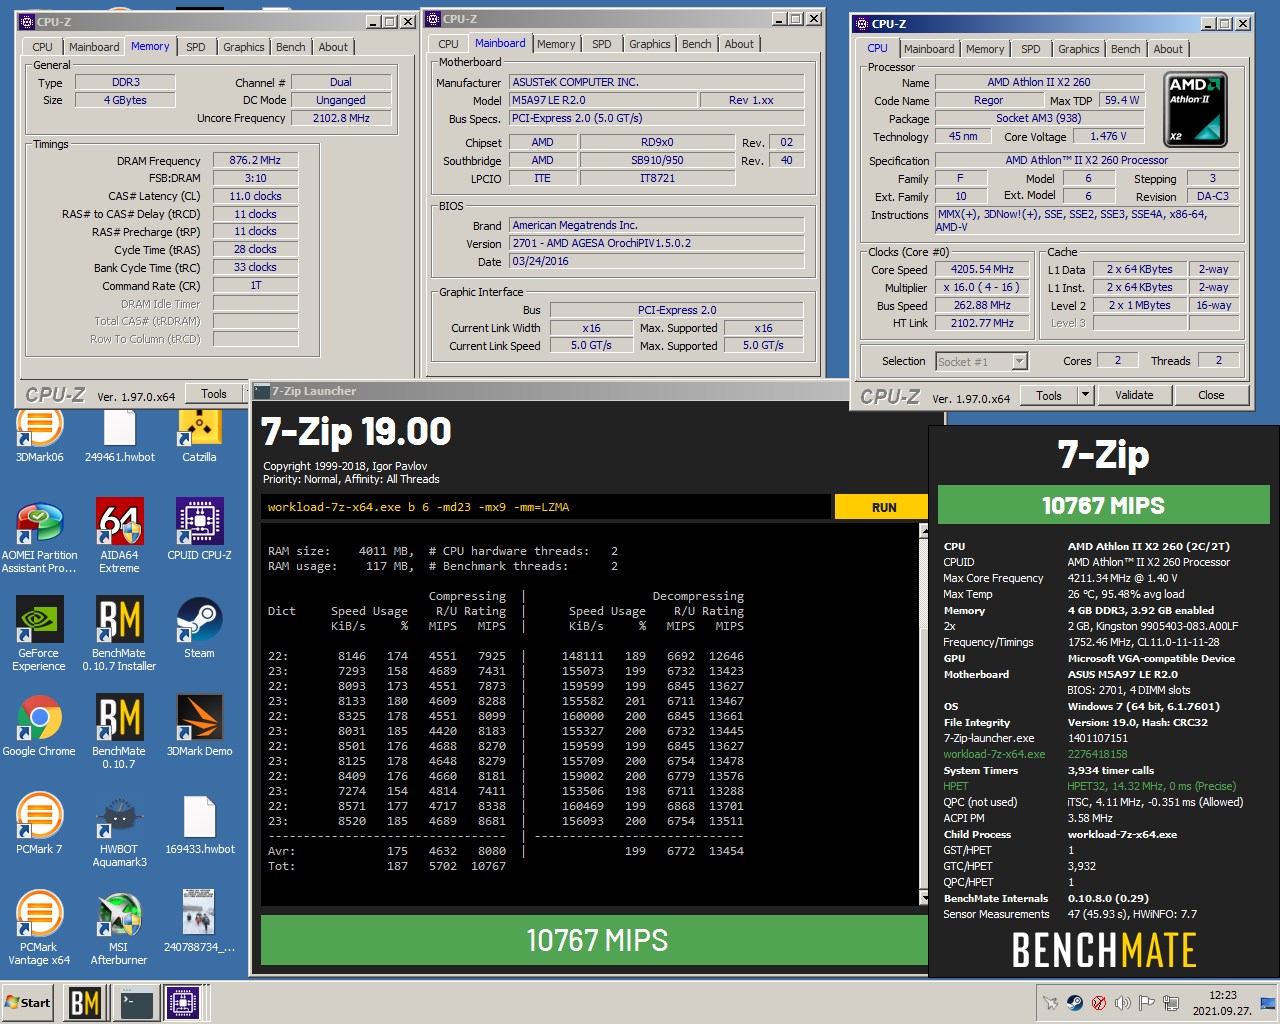Click the M5A97 LE R2.0 model field
This screenshot has height=1024, width=1280.
tap(605, 100)
